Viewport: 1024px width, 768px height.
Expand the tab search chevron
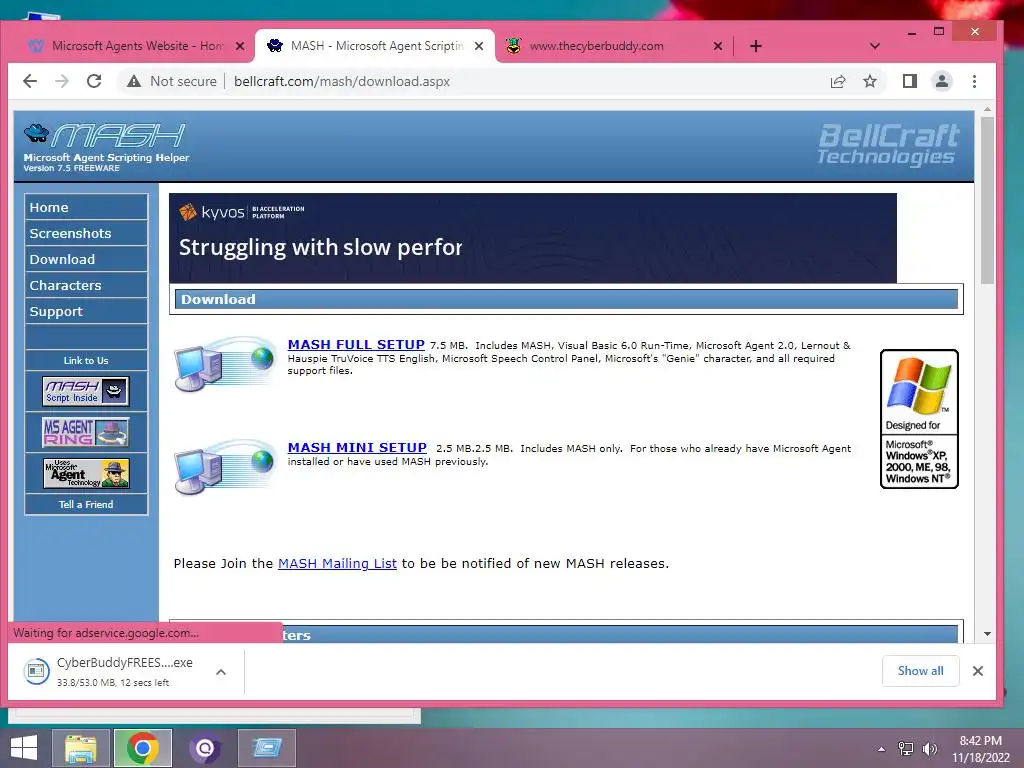[x=875, y=46]
